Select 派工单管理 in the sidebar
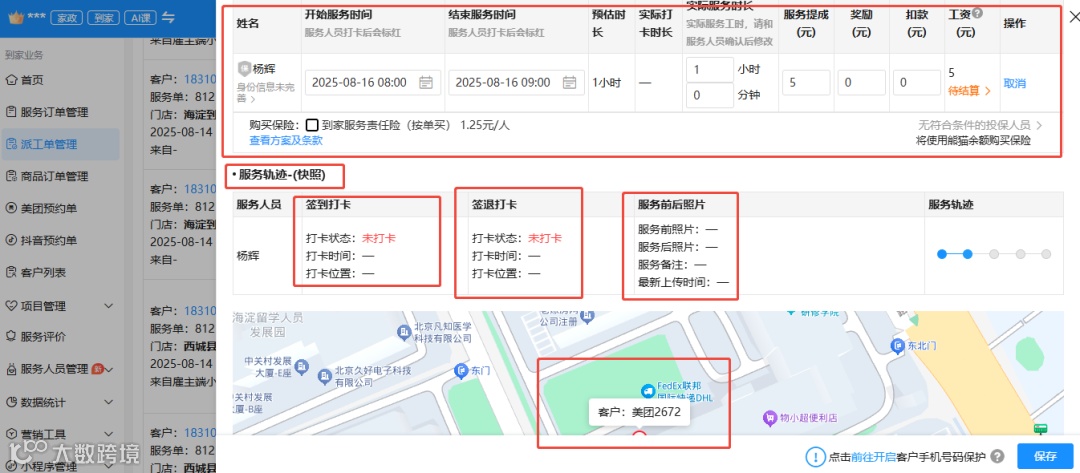This screenshot has width=1080, height=473. click(x=59, y=145)
